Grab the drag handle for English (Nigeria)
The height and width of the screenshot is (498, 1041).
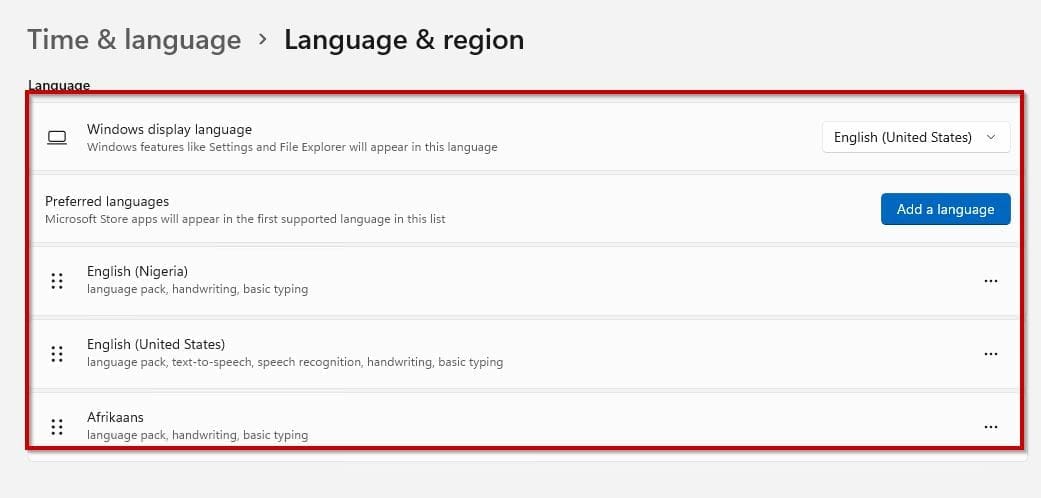57,281
